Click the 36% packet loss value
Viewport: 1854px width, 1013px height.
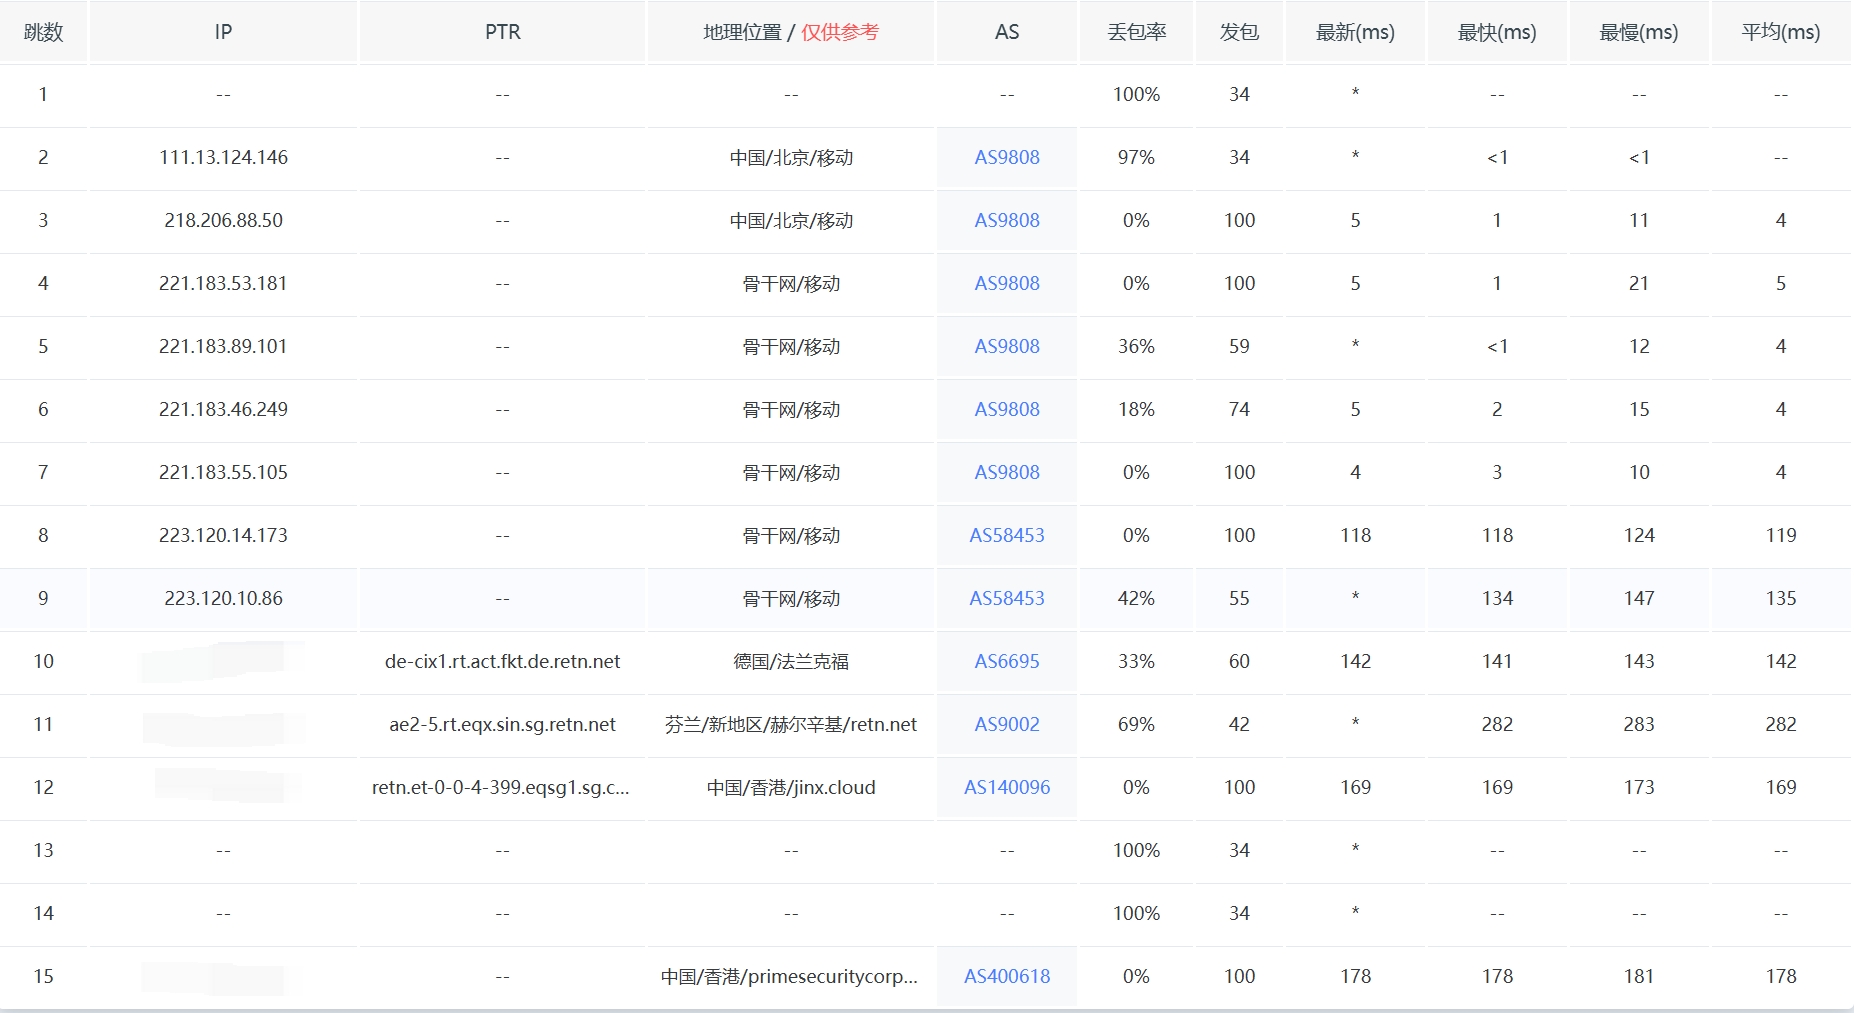(1136, 346)
